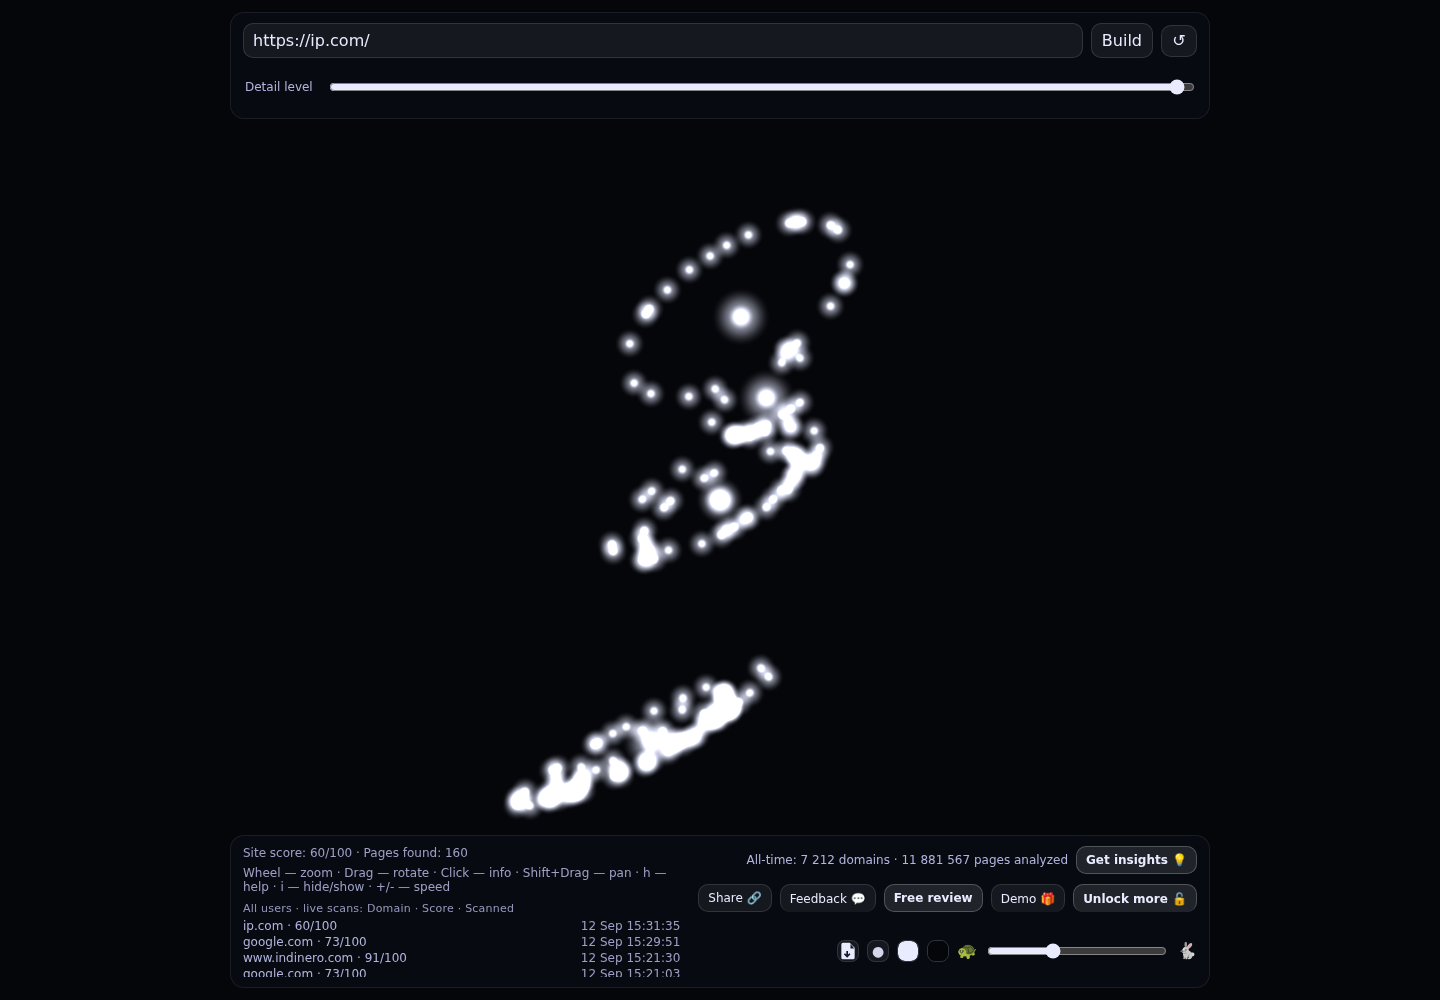Click the Build button
1440x1000 pixels.
tap(1122, 41)
